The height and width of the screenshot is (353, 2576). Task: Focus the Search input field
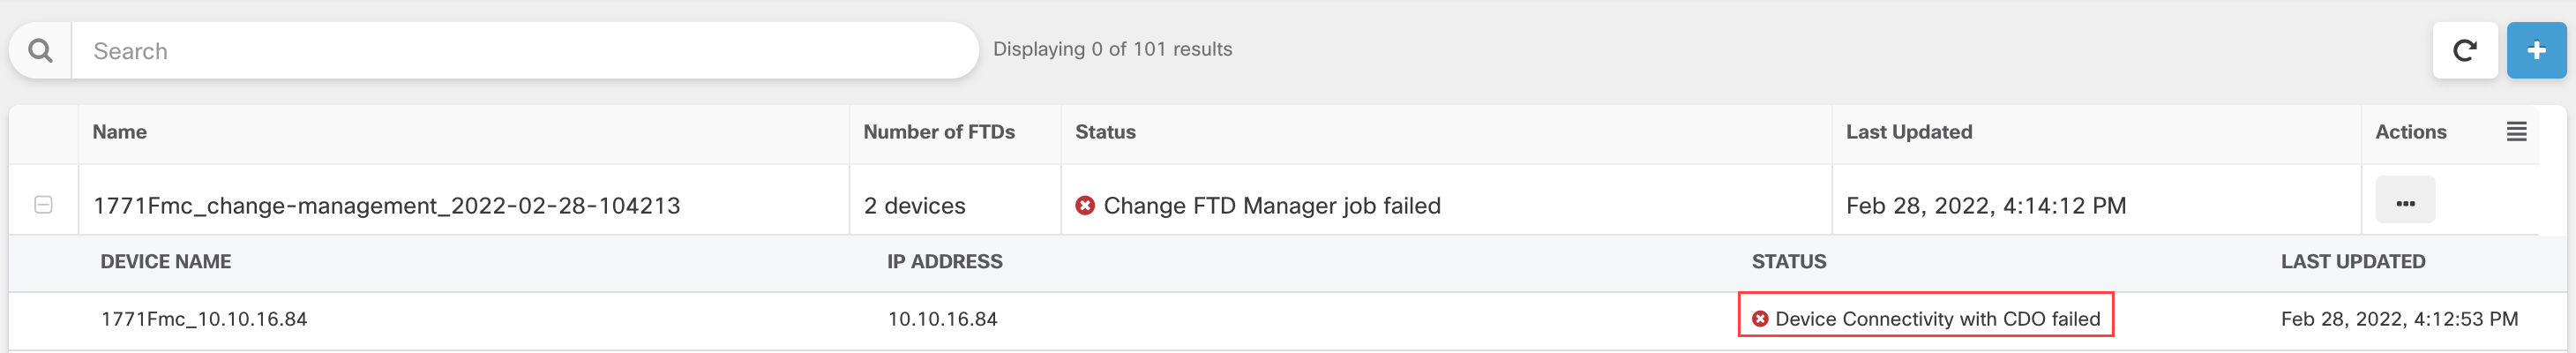(x=520, y=51)
